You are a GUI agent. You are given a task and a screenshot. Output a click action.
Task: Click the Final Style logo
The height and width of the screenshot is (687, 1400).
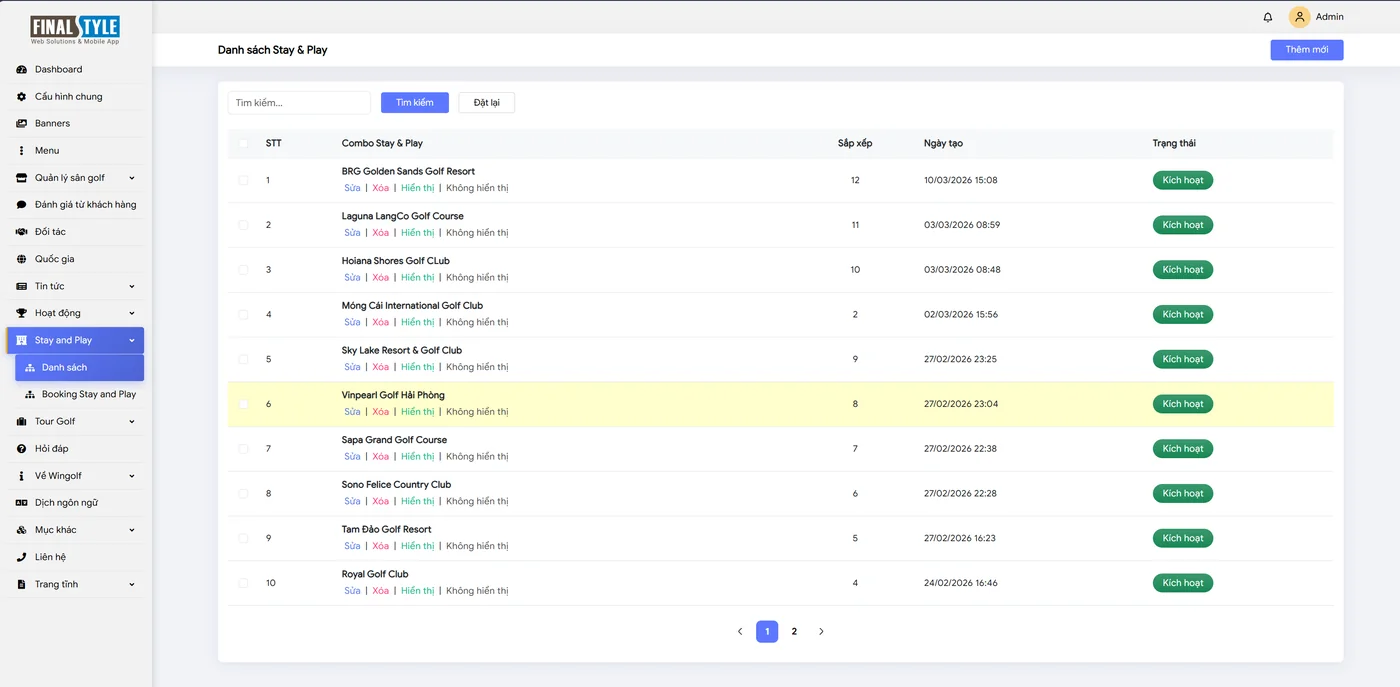pos(75,30)
